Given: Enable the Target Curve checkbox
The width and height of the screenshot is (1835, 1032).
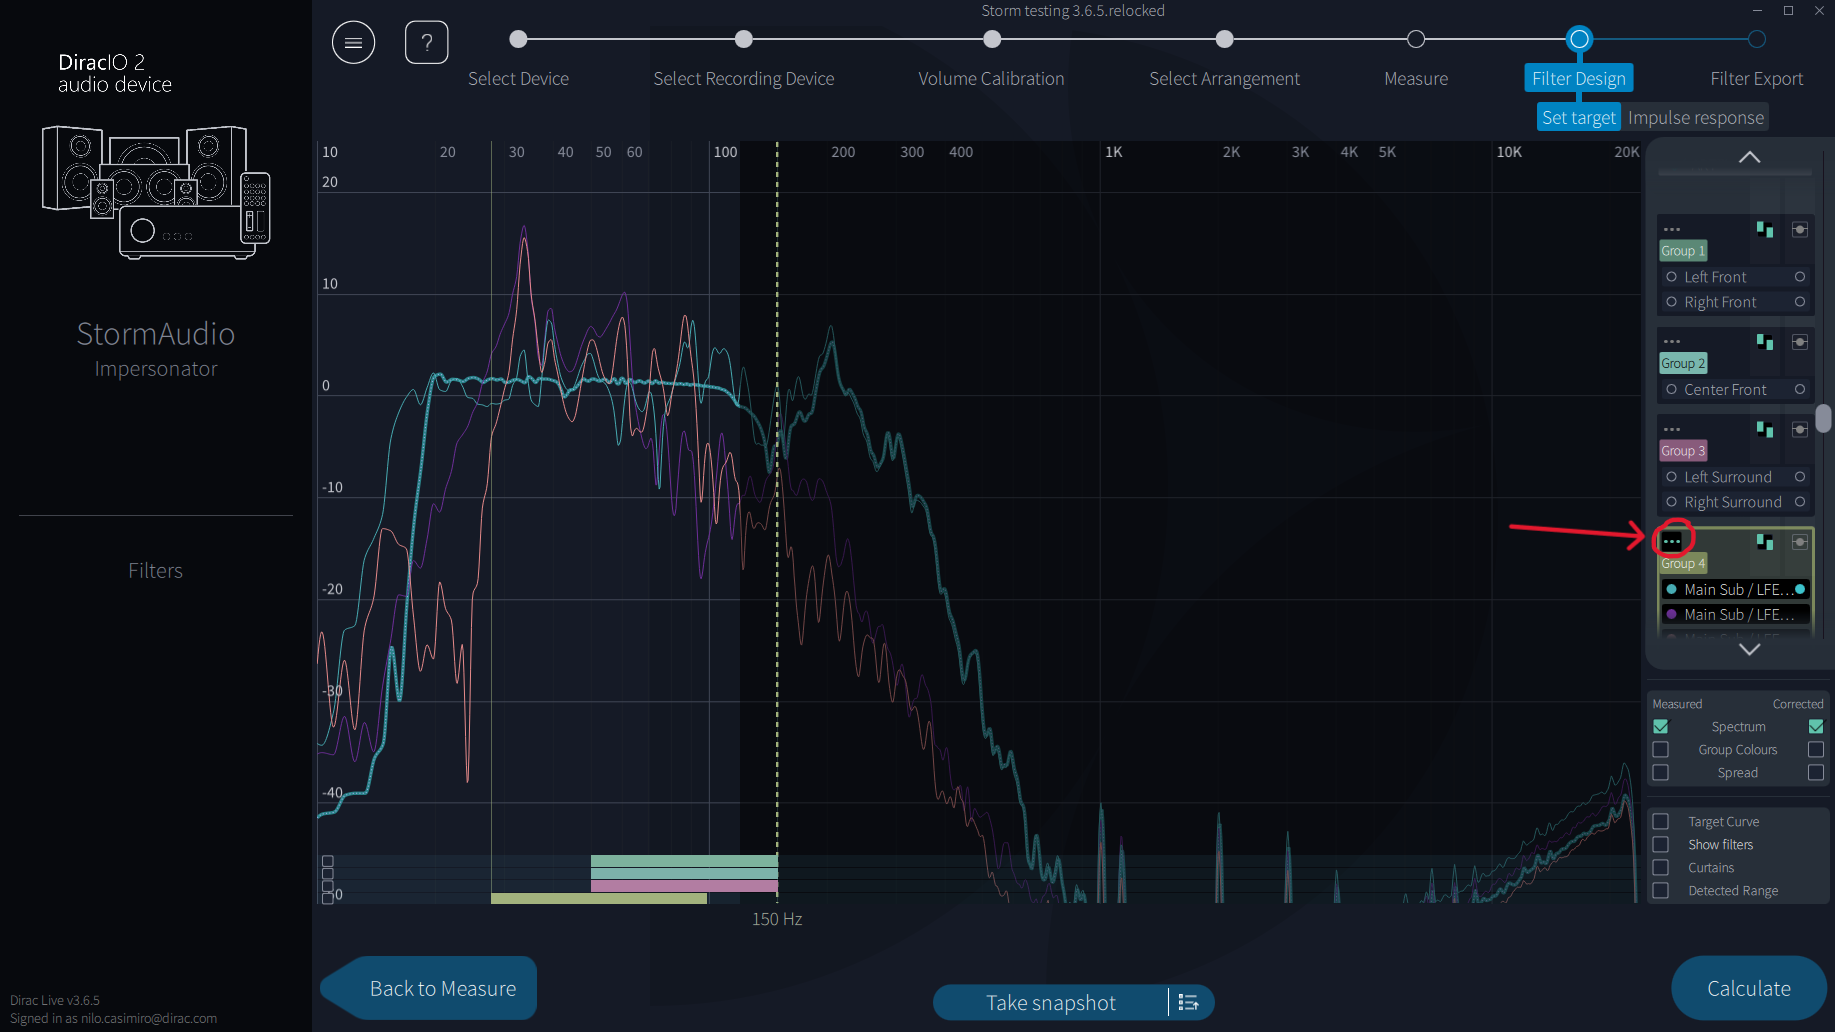Looking at the screenshot, I should [x=1661, y=821].
